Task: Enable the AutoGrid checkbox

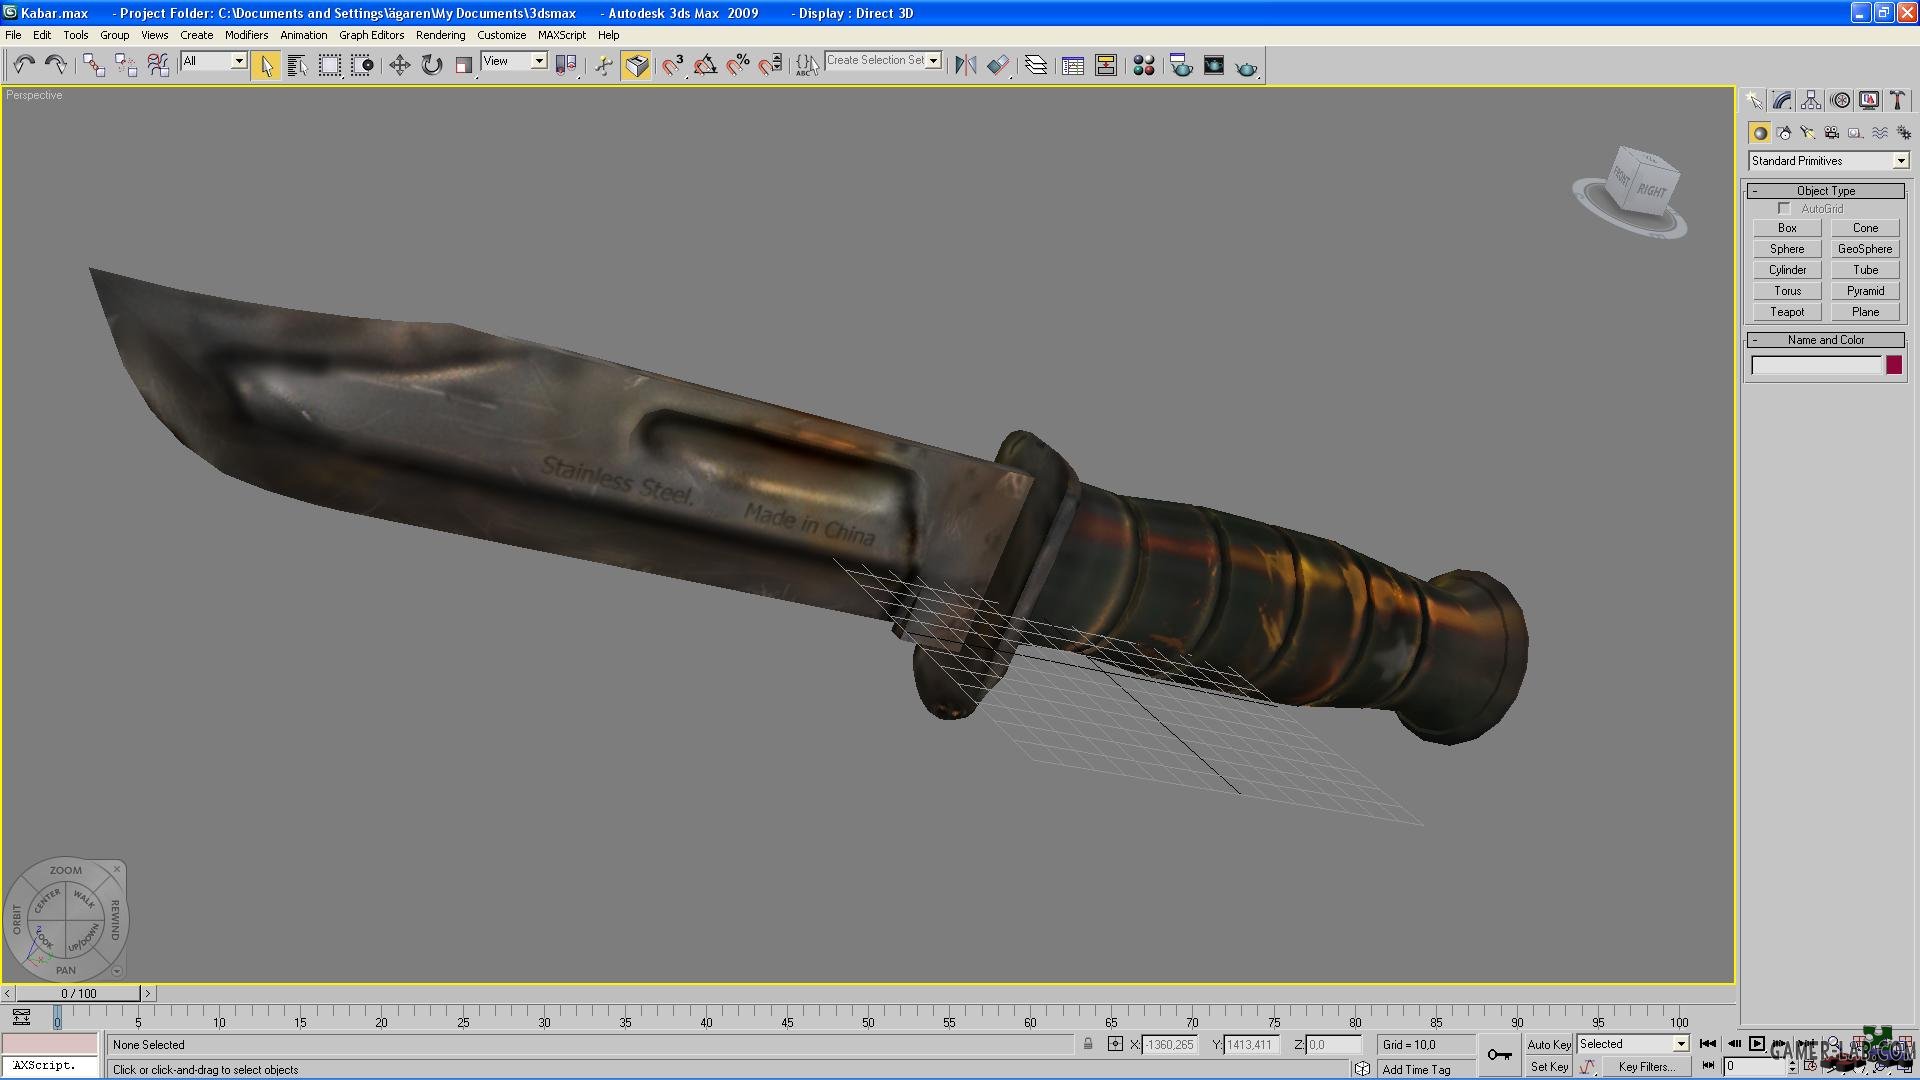Action: point(1784,209)
